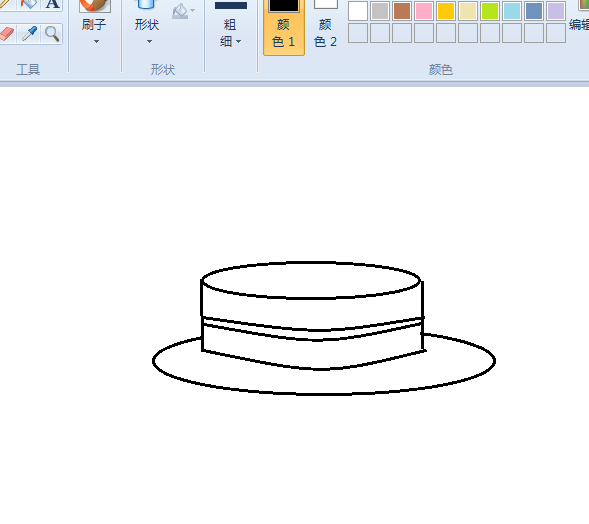This screenshot has height=524, width=589.
Task: Pick the blue-gray color swatch
Action: (x=534, y=11)
